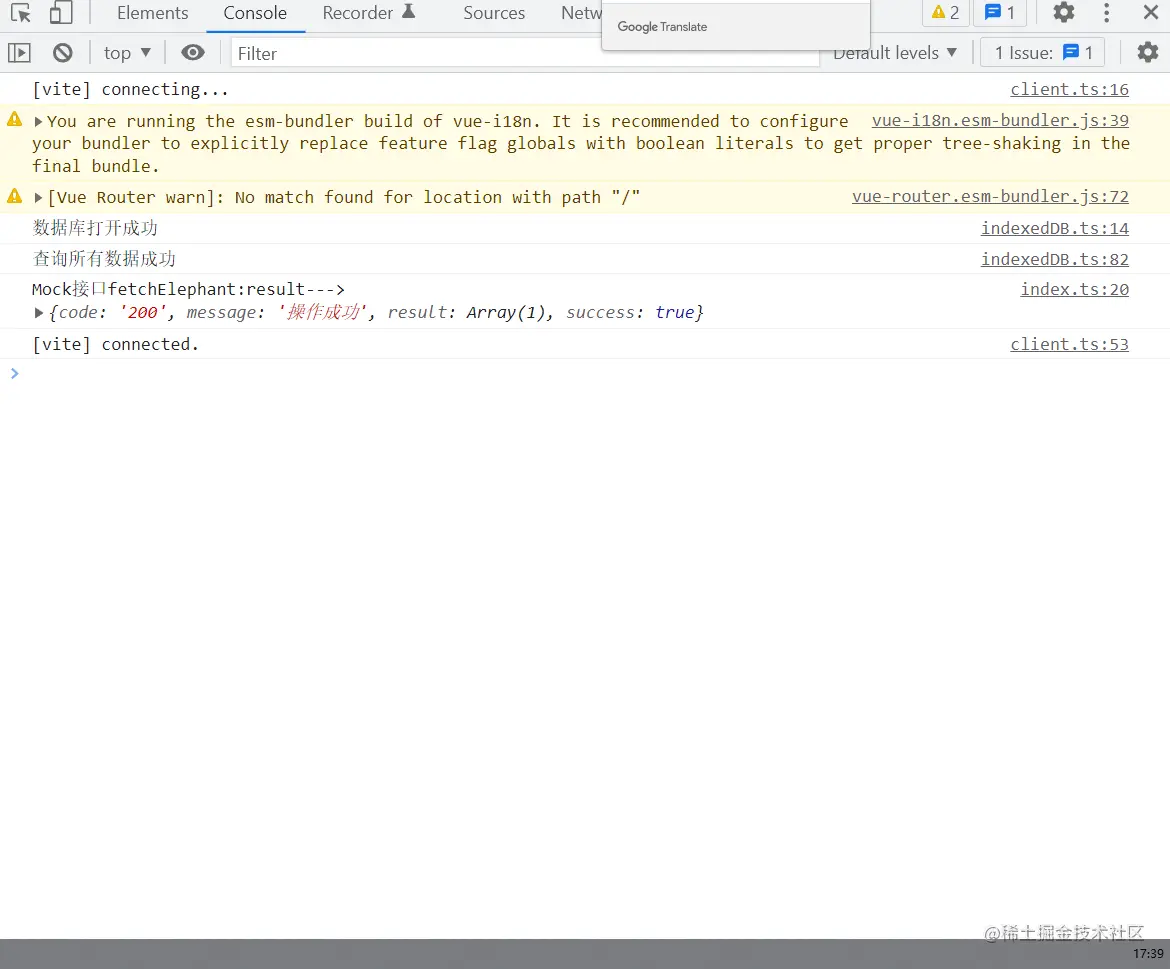
Task: Close the DevTools panel
Action: click(1151, 13)
